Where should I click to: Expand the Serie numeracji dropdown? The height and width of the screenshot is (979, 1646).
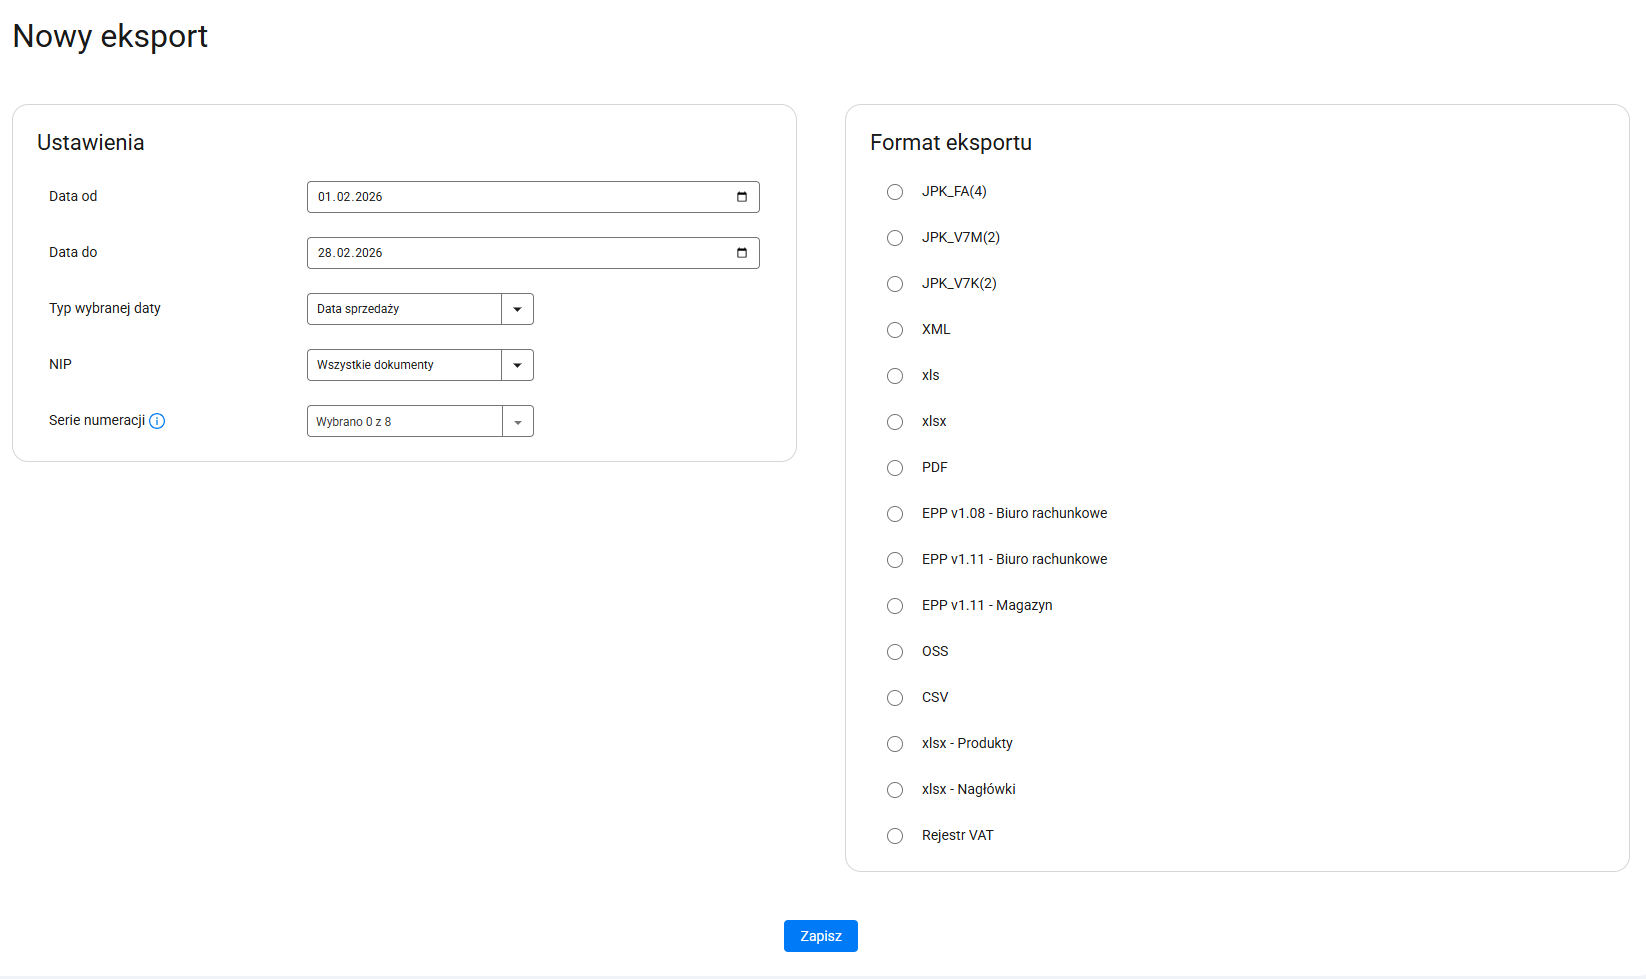517,421
